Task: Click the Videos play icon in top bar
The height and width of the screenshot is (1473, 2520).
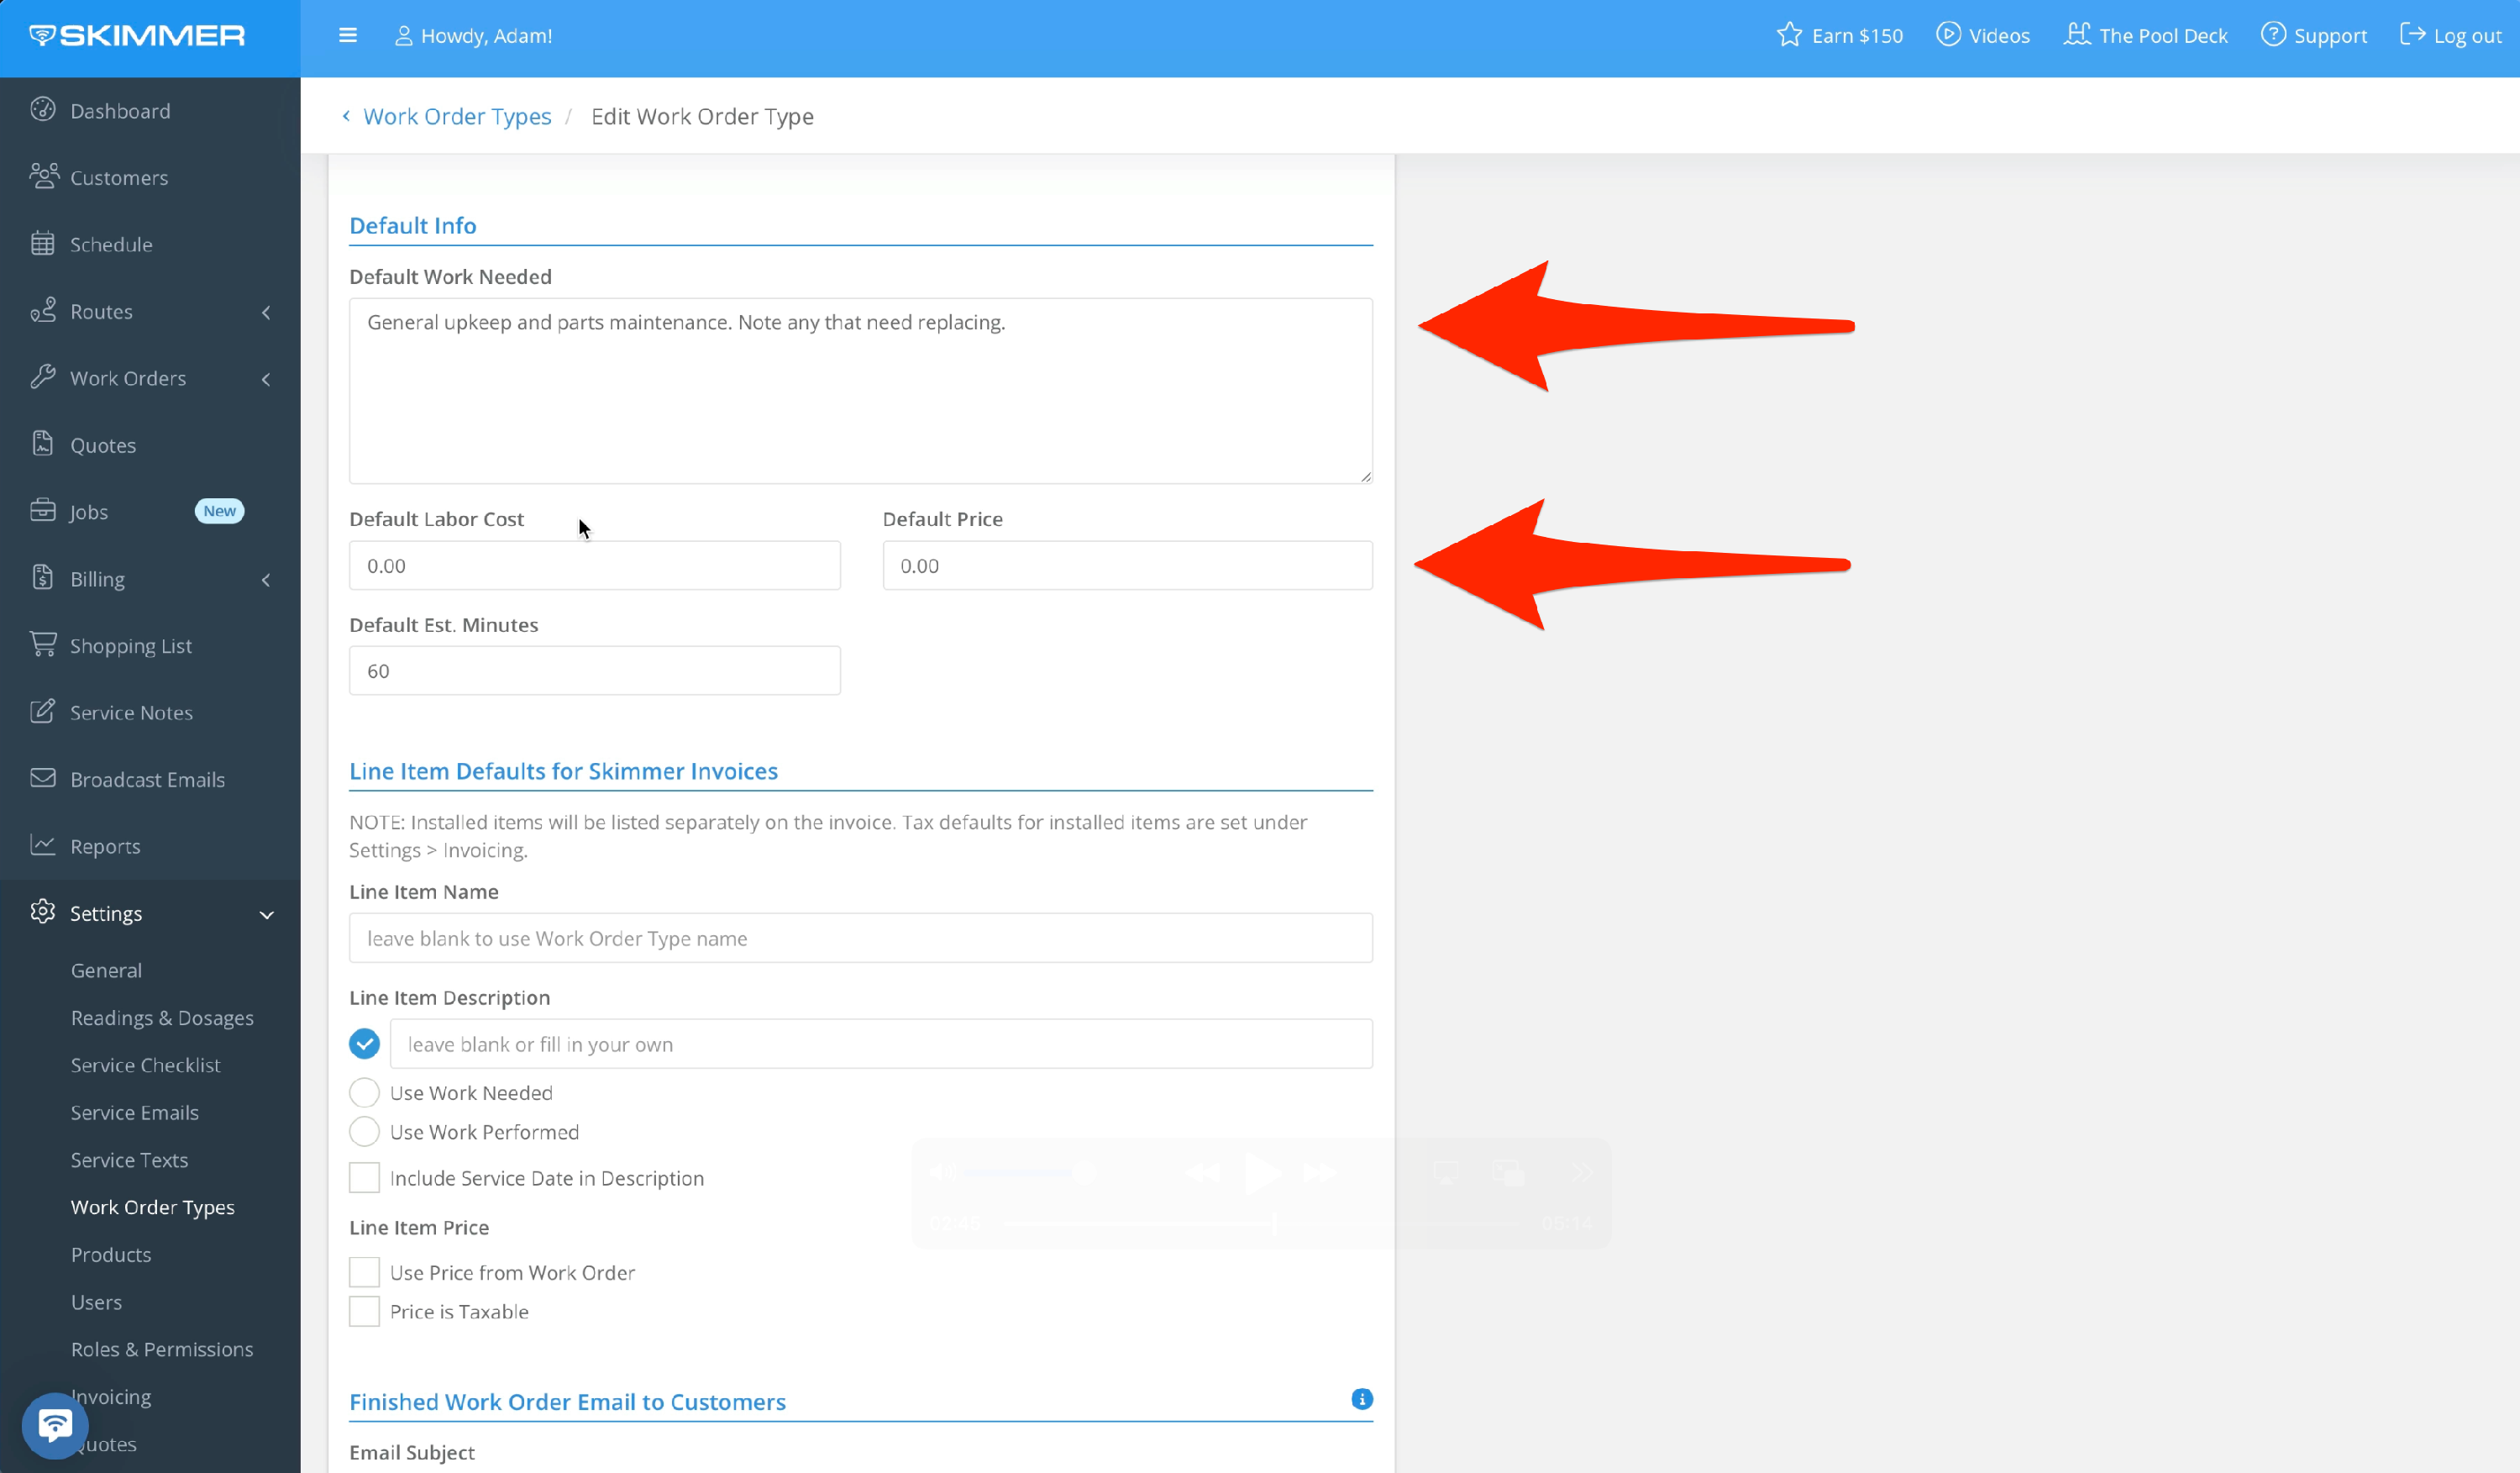Action: click(1947, 35)
